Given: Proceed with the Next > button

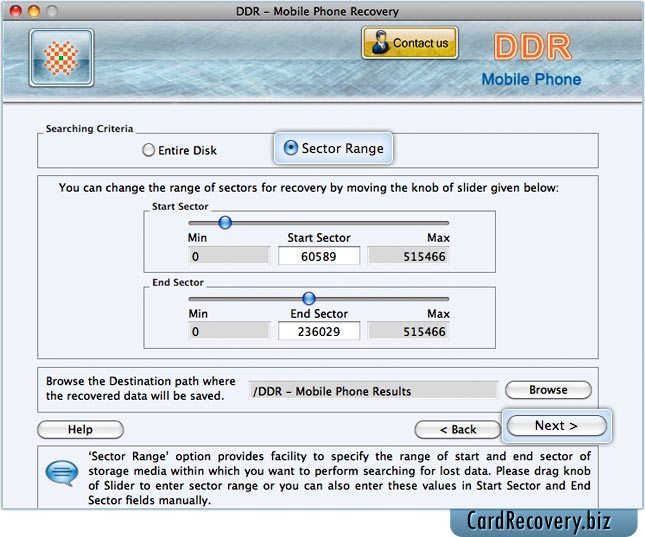Looking at the screenshot, I should coord(557,425).
